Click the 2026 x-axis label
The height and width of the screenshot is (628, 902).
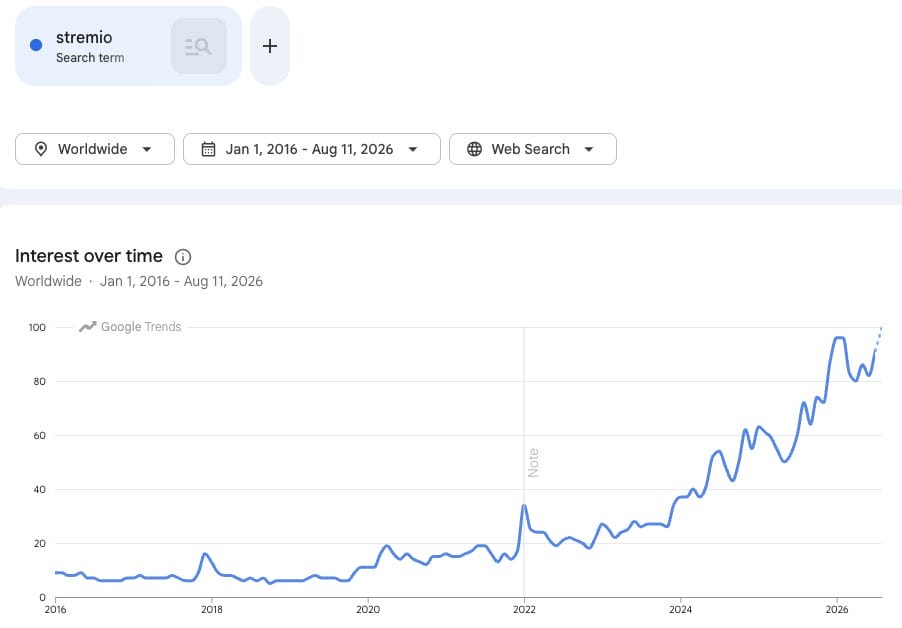[x=837, y=610]
